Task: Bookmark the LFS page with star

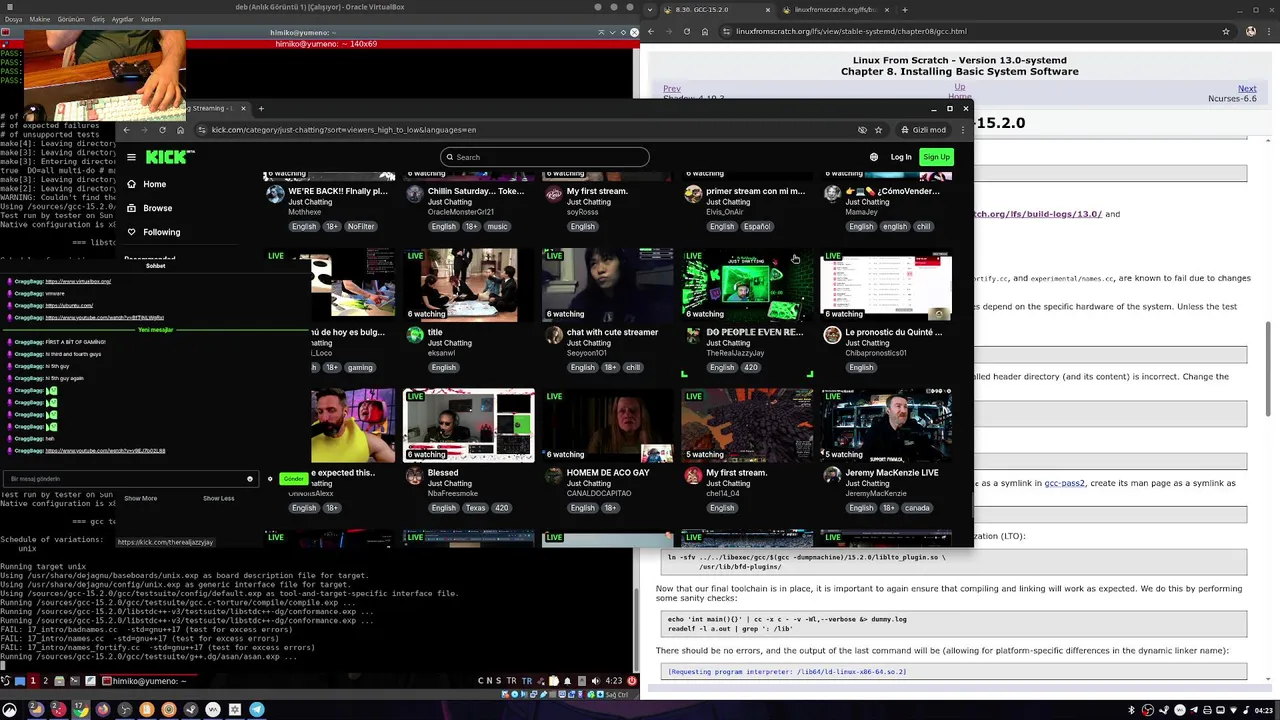Action: point(1226,31)
